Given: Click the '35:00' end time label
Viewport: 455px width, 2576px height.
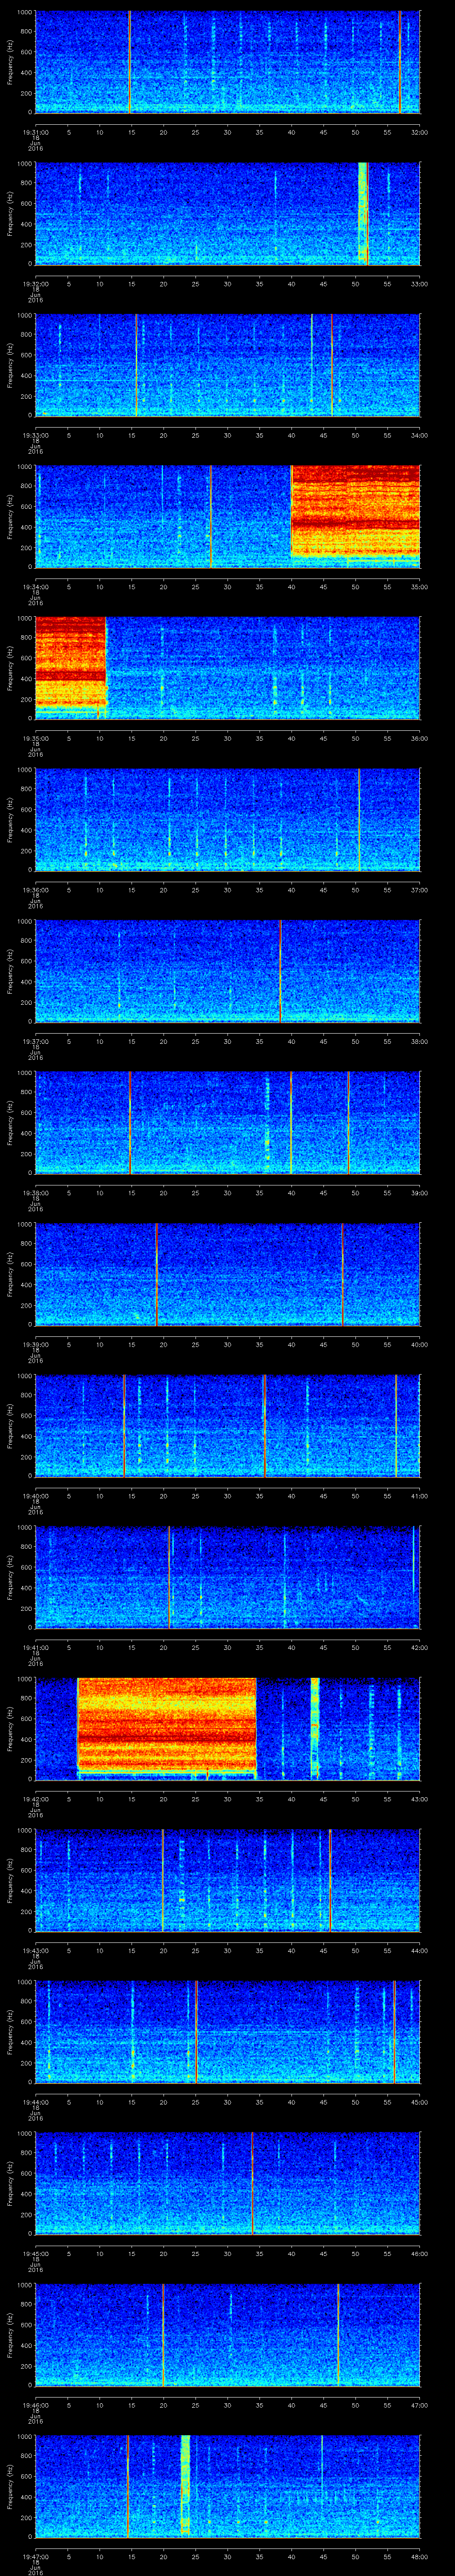Looking at the screenshot, I should [419, 587].
